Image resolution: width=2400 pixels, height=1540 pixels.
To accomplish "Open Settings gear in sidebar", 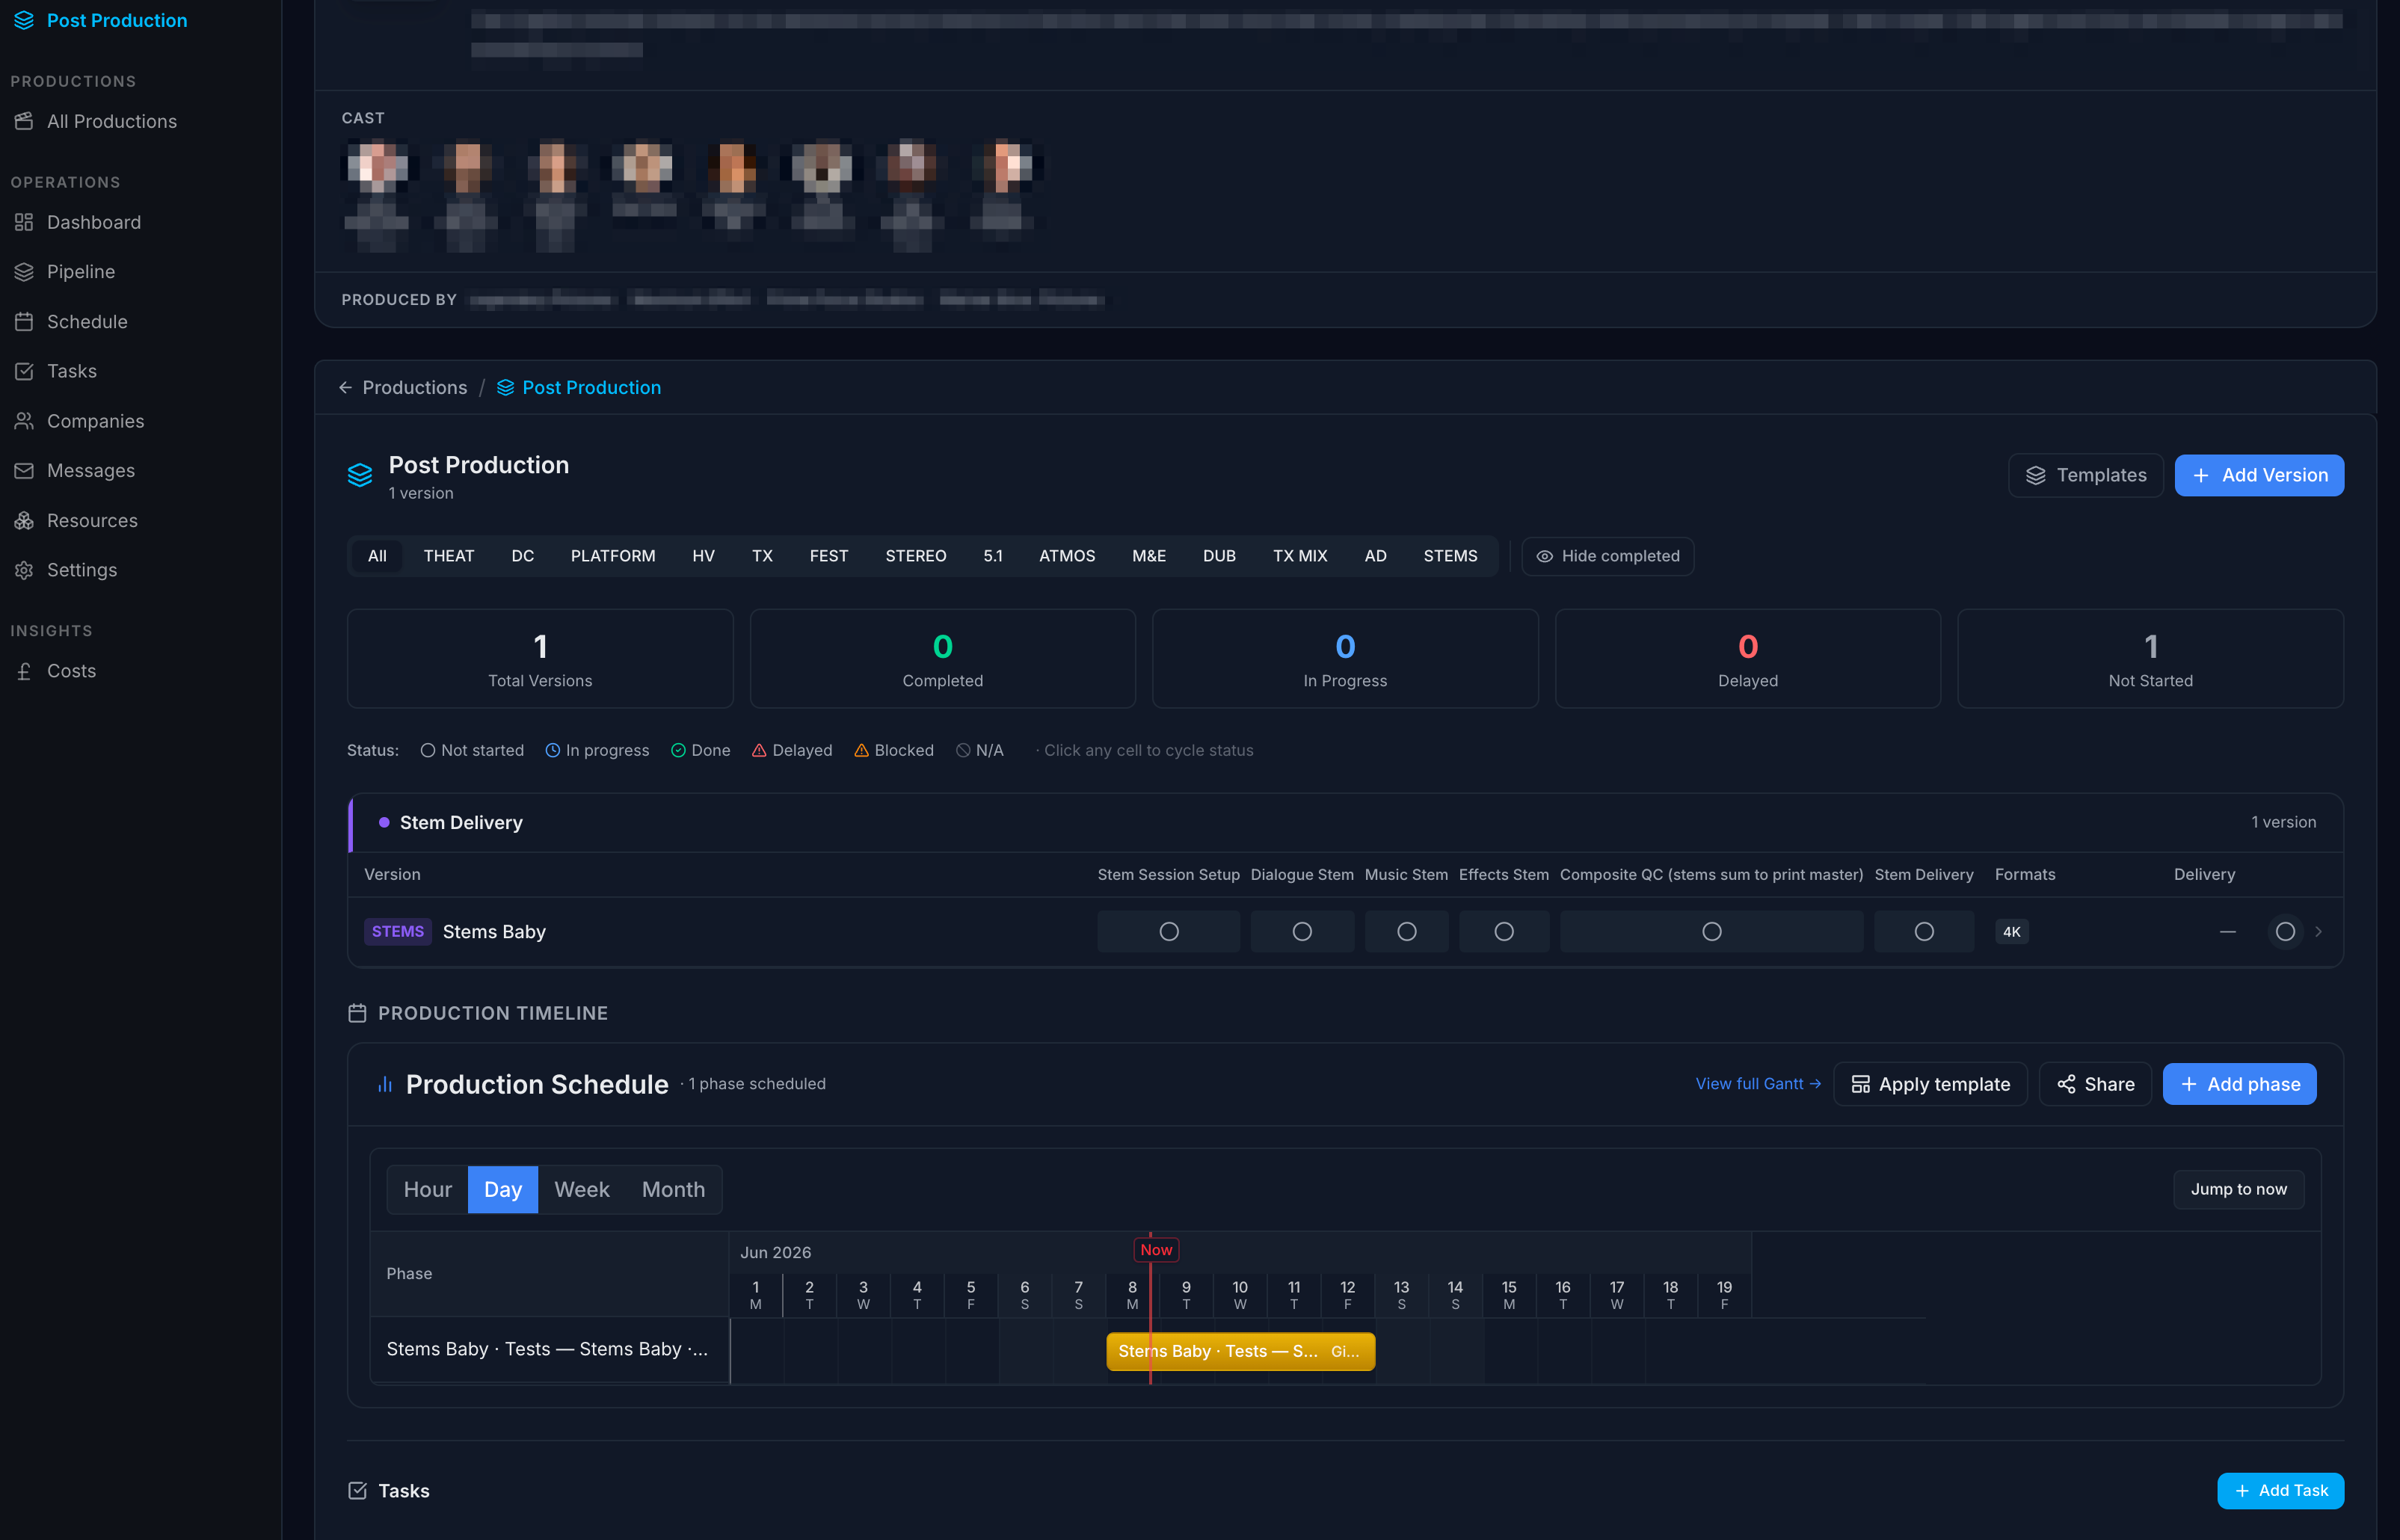I will 24,570.
